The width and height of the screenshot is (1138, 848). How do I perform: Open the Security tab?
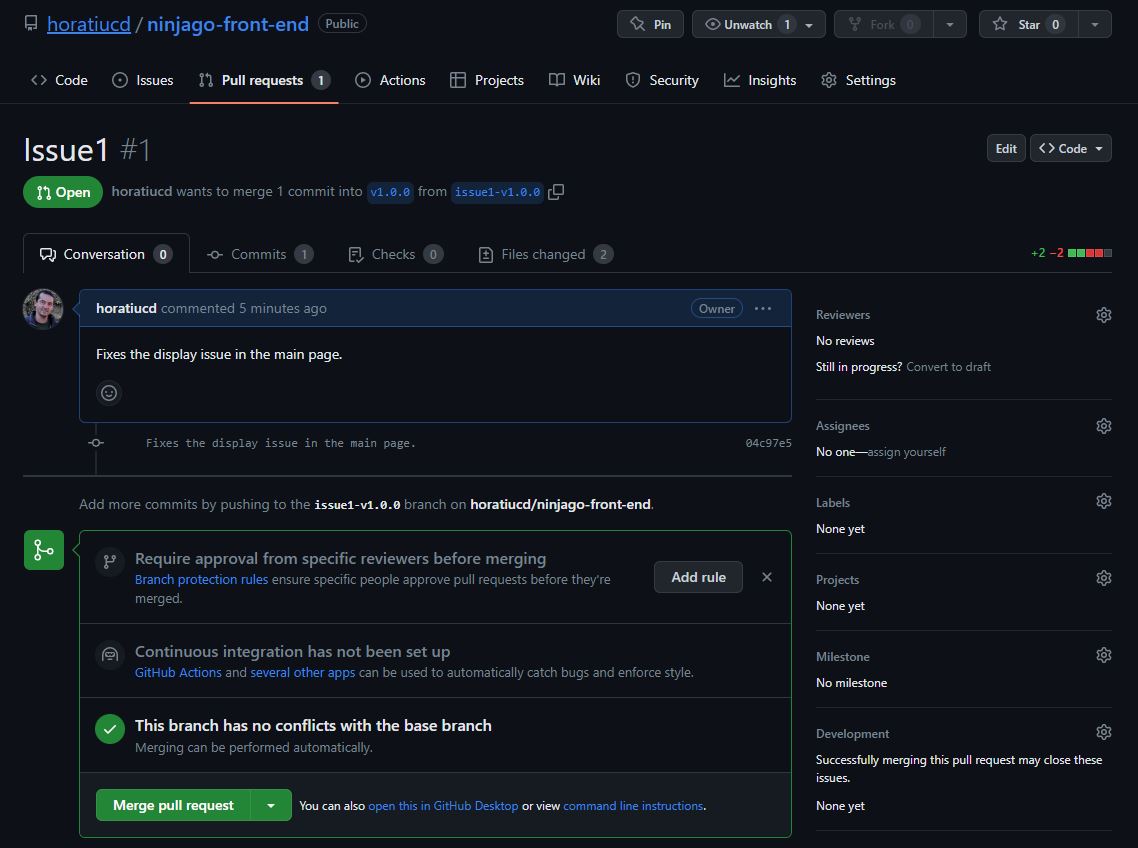tap(662, 80)
